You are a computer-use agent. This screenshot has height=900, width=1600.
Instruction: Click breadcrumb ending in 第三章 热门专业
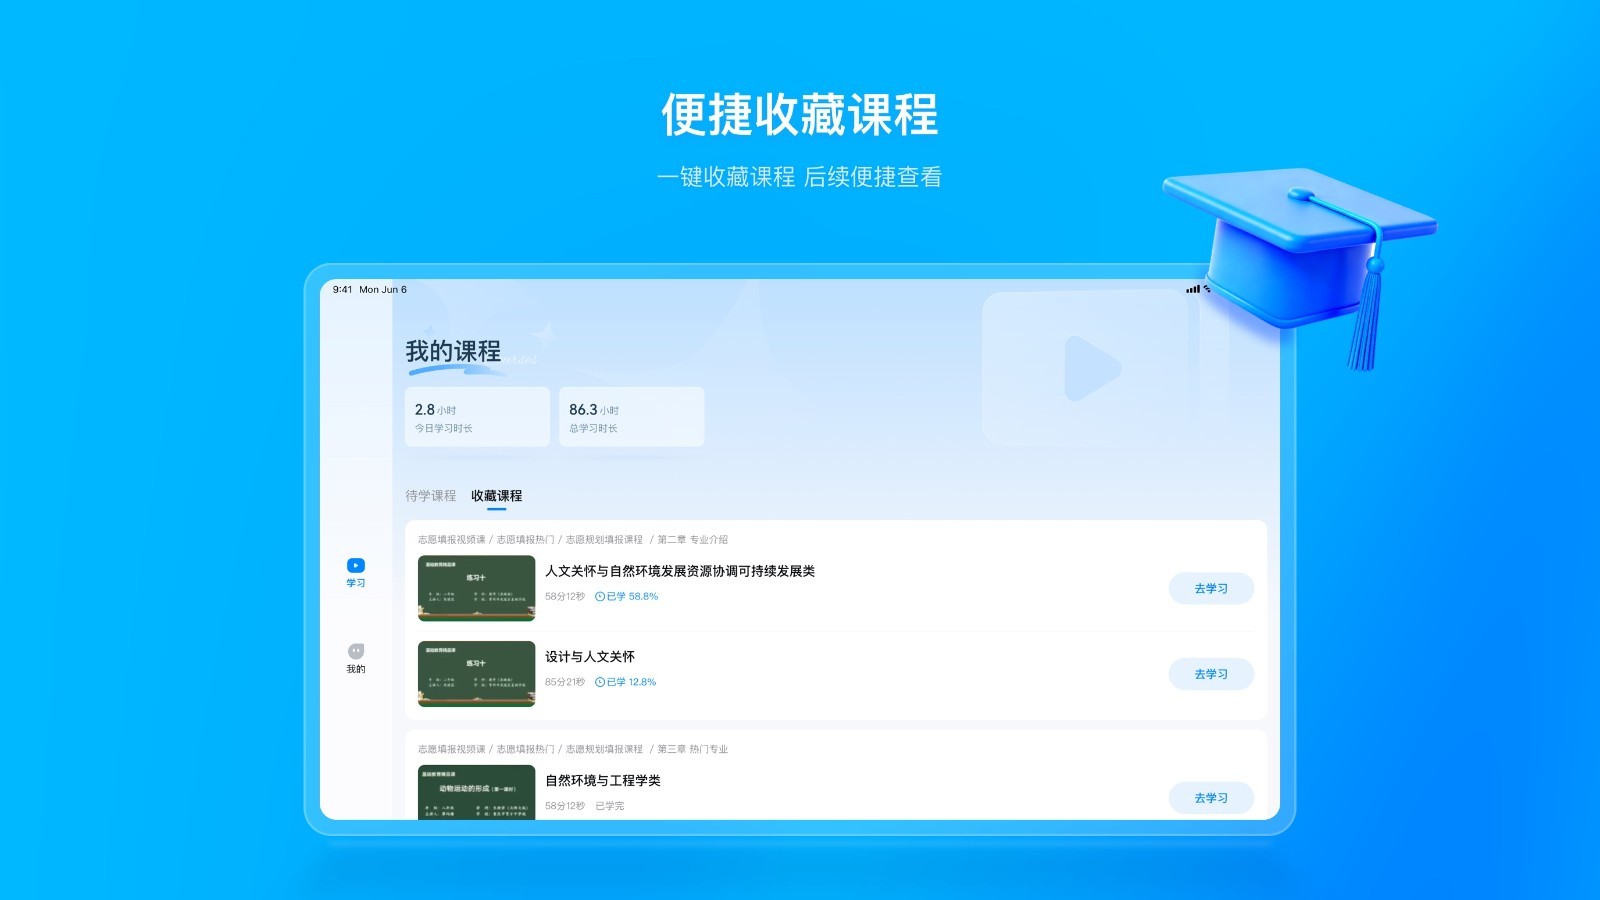[572, 750]
